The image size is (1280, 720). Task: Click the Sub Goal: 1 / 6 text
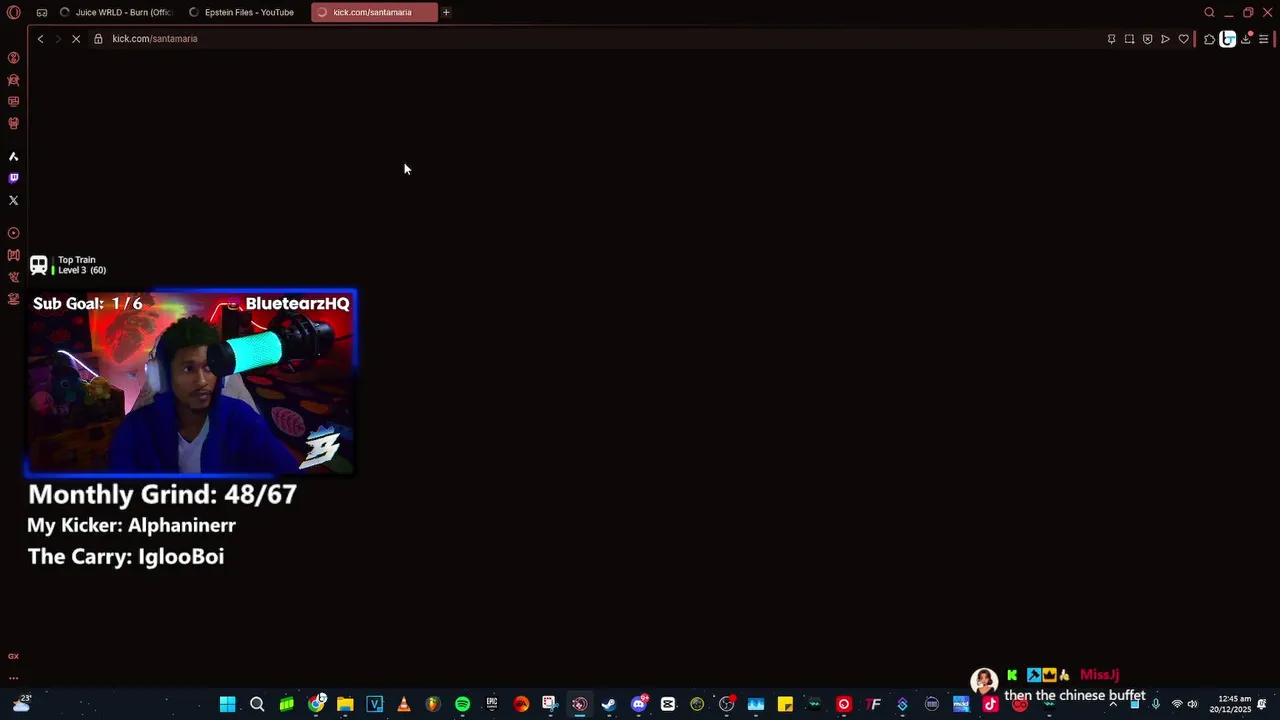click(88, 303)
